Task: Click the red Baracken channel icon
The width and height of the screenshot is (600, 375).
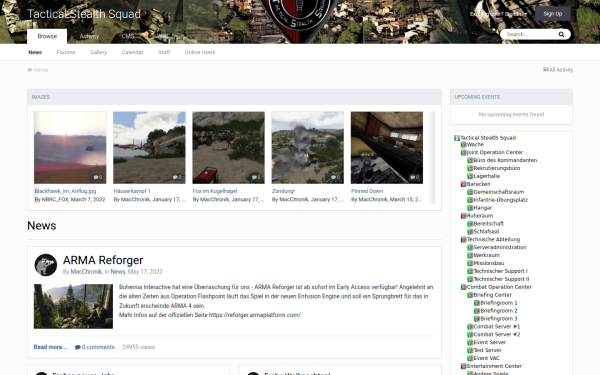Action: (463, 184)
